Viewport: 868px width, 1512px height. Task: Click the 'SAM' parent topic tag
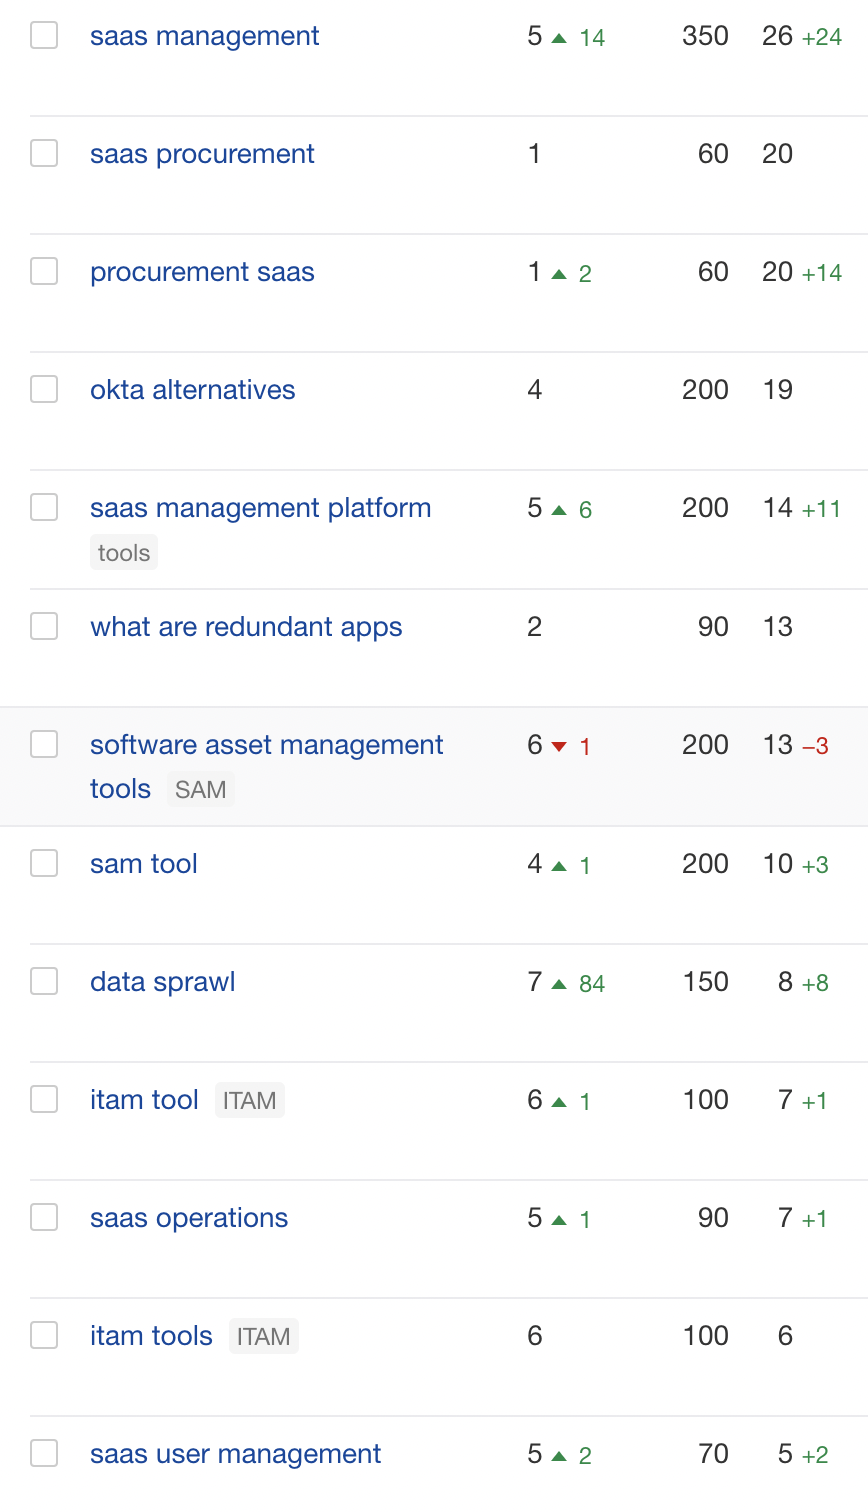[200, 790]
